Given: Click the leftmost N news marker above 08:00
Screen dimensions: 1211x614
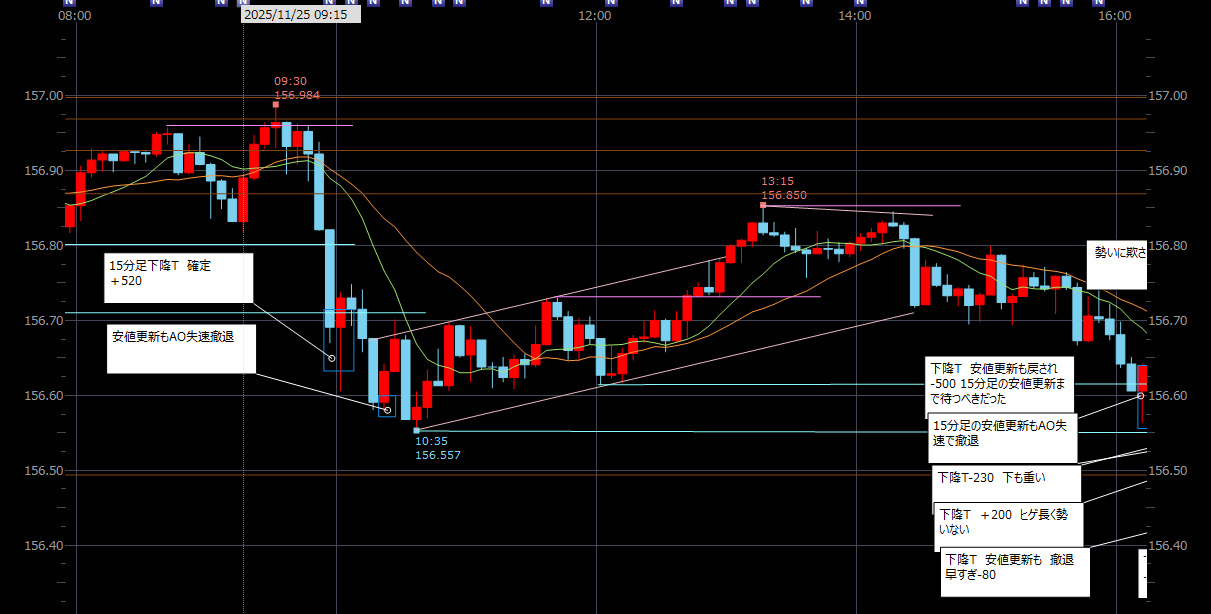Looking at the screenshot, I should [154, 3].
